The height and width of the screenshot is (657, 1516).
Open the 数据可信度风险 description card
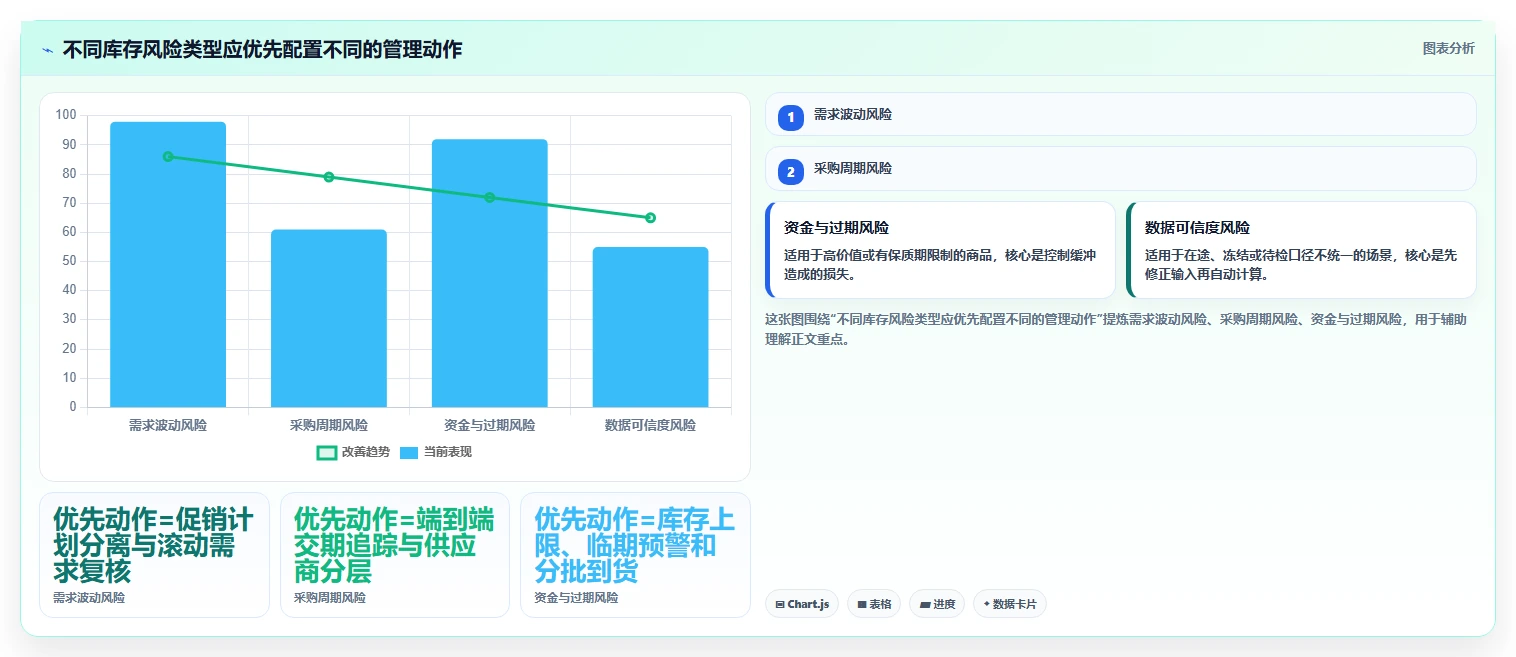(x=1301, y=250)
